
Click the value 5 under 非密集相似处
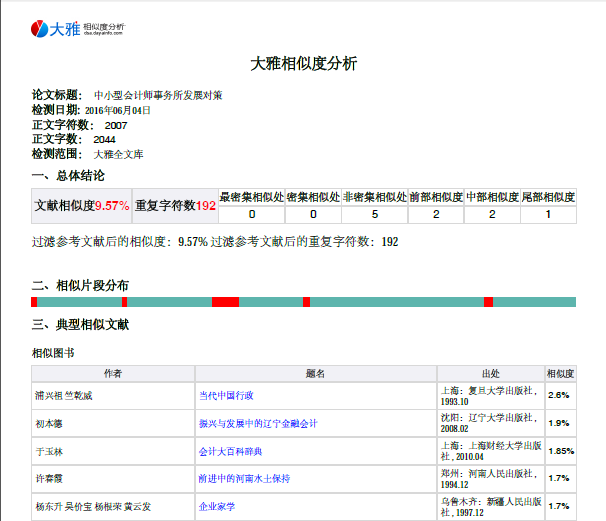(374, 215)
